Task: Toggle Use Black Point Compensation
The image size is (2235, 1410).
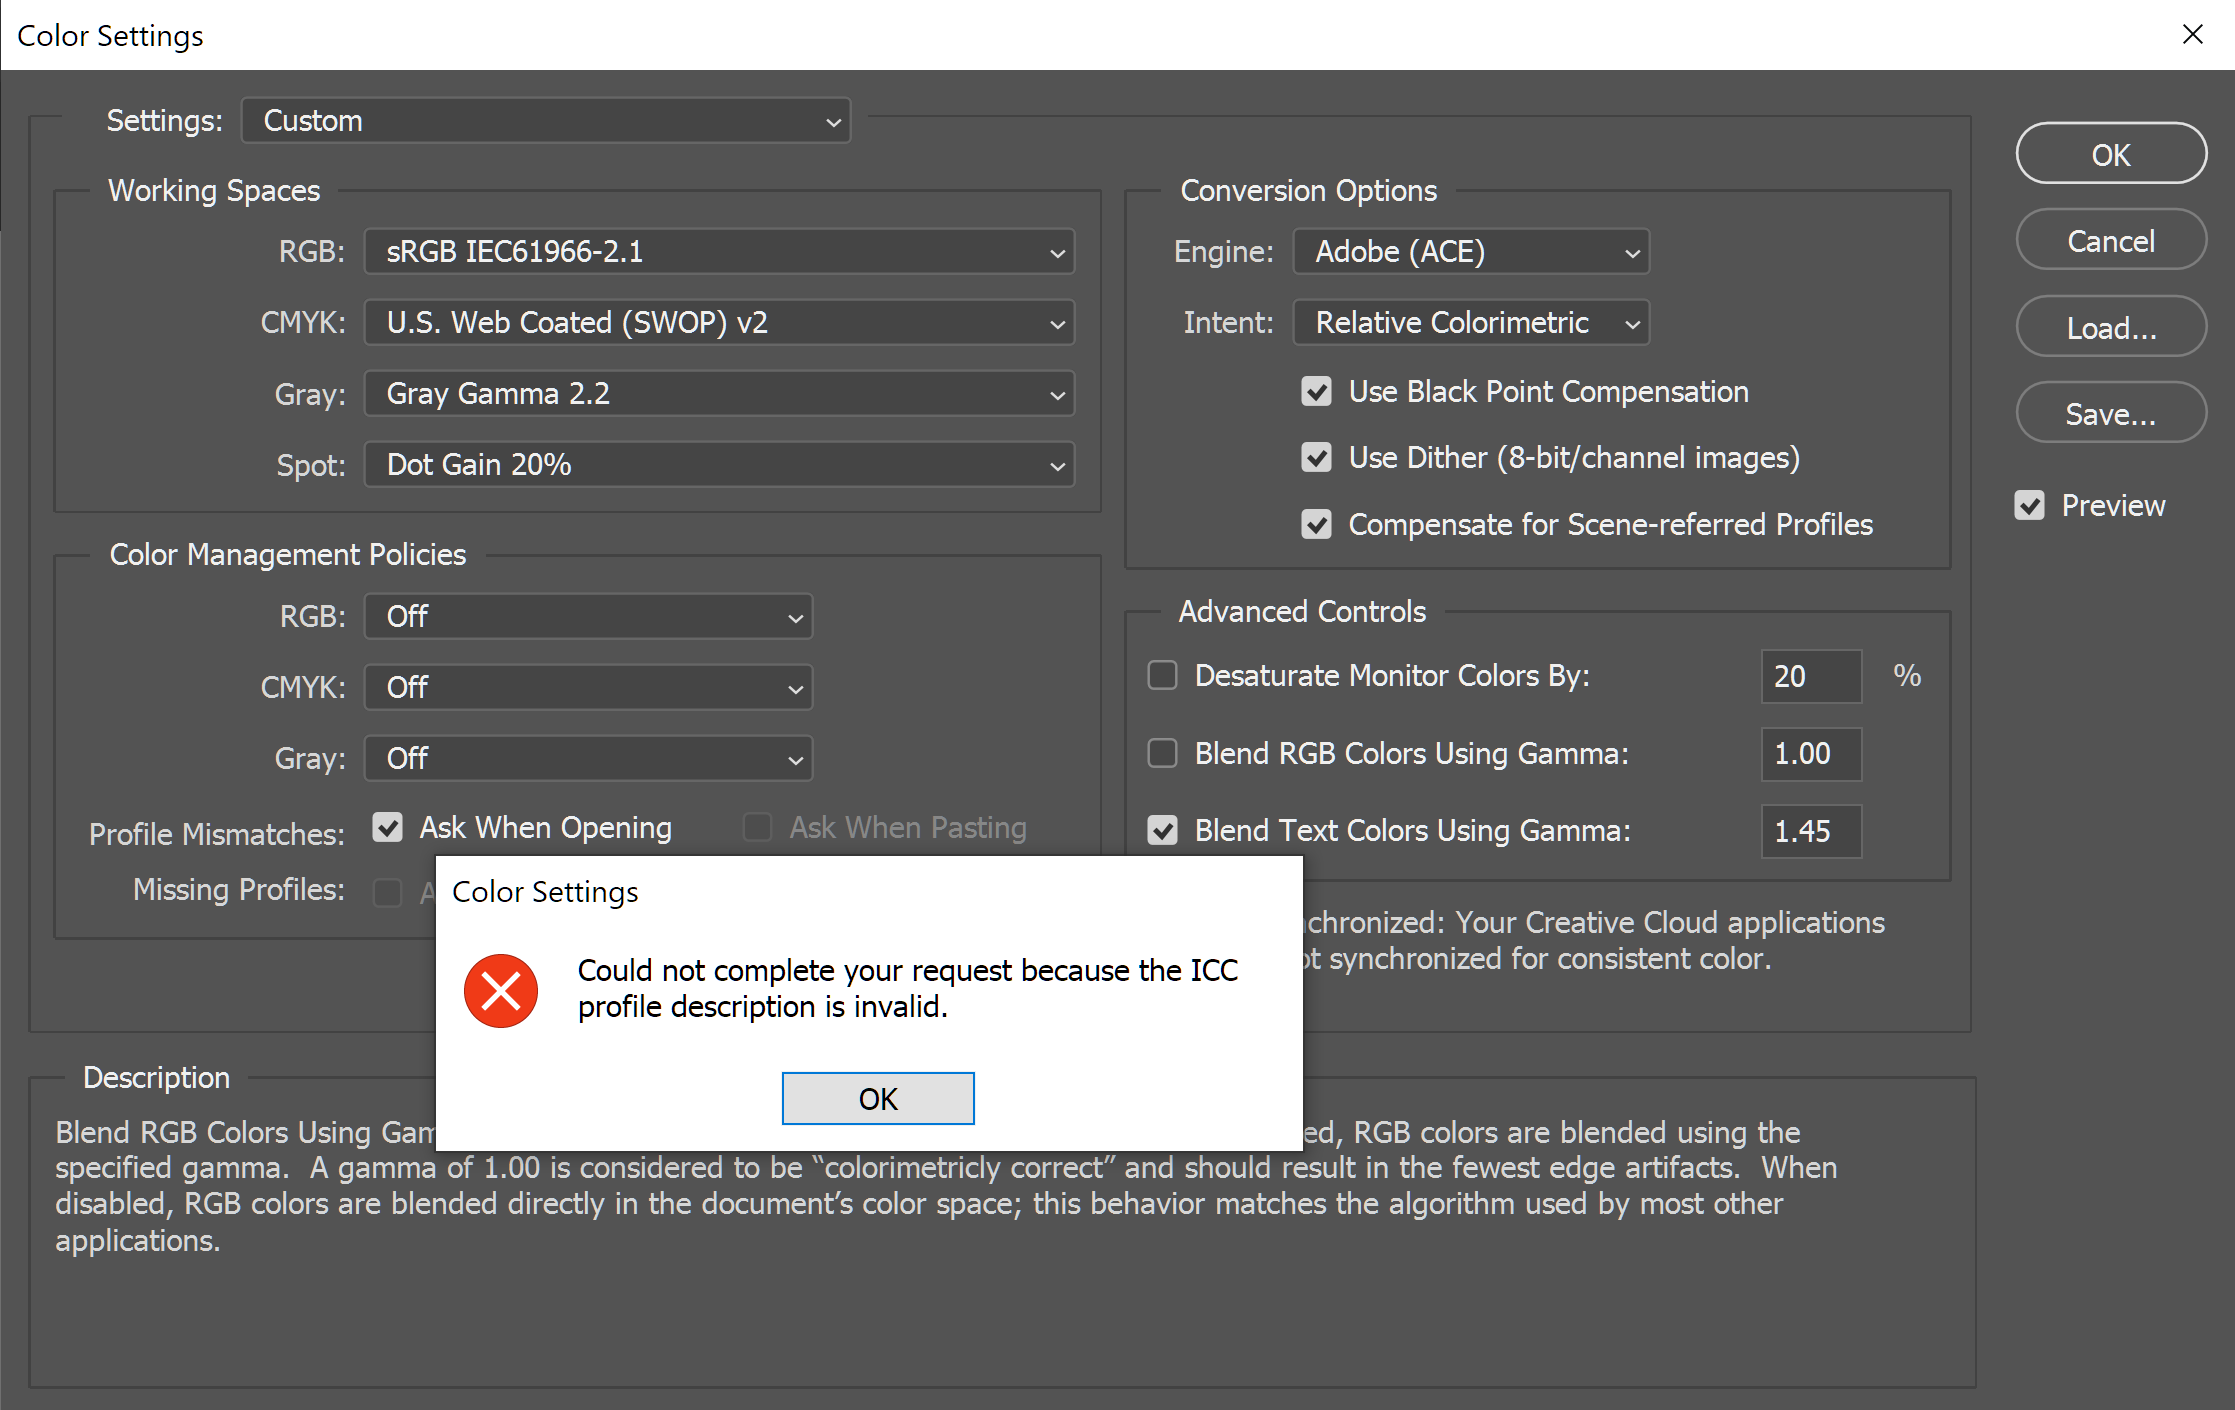Action: (1316, 392)
